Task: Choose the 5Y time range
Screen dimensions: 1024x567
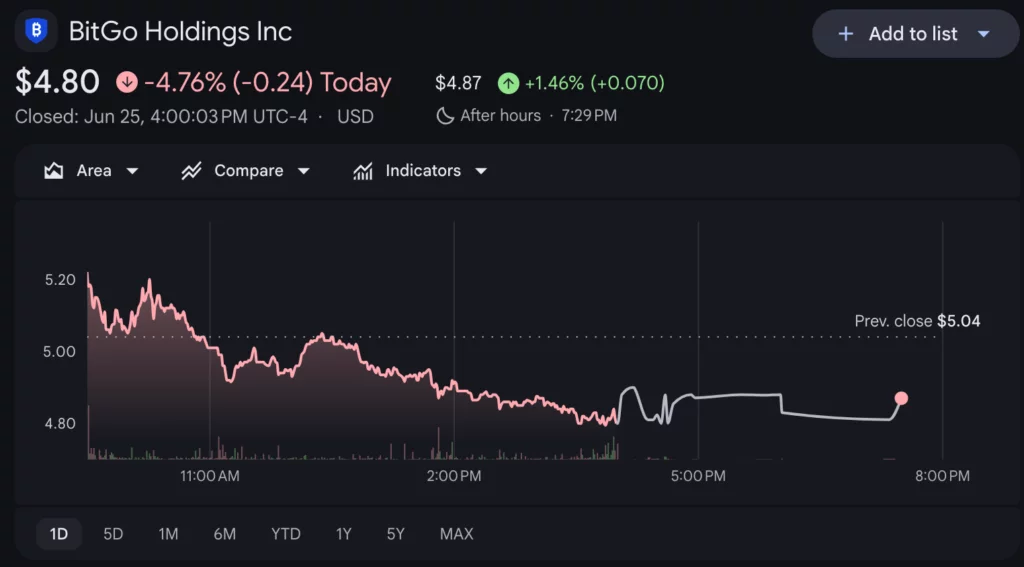Action: [396, 534]
